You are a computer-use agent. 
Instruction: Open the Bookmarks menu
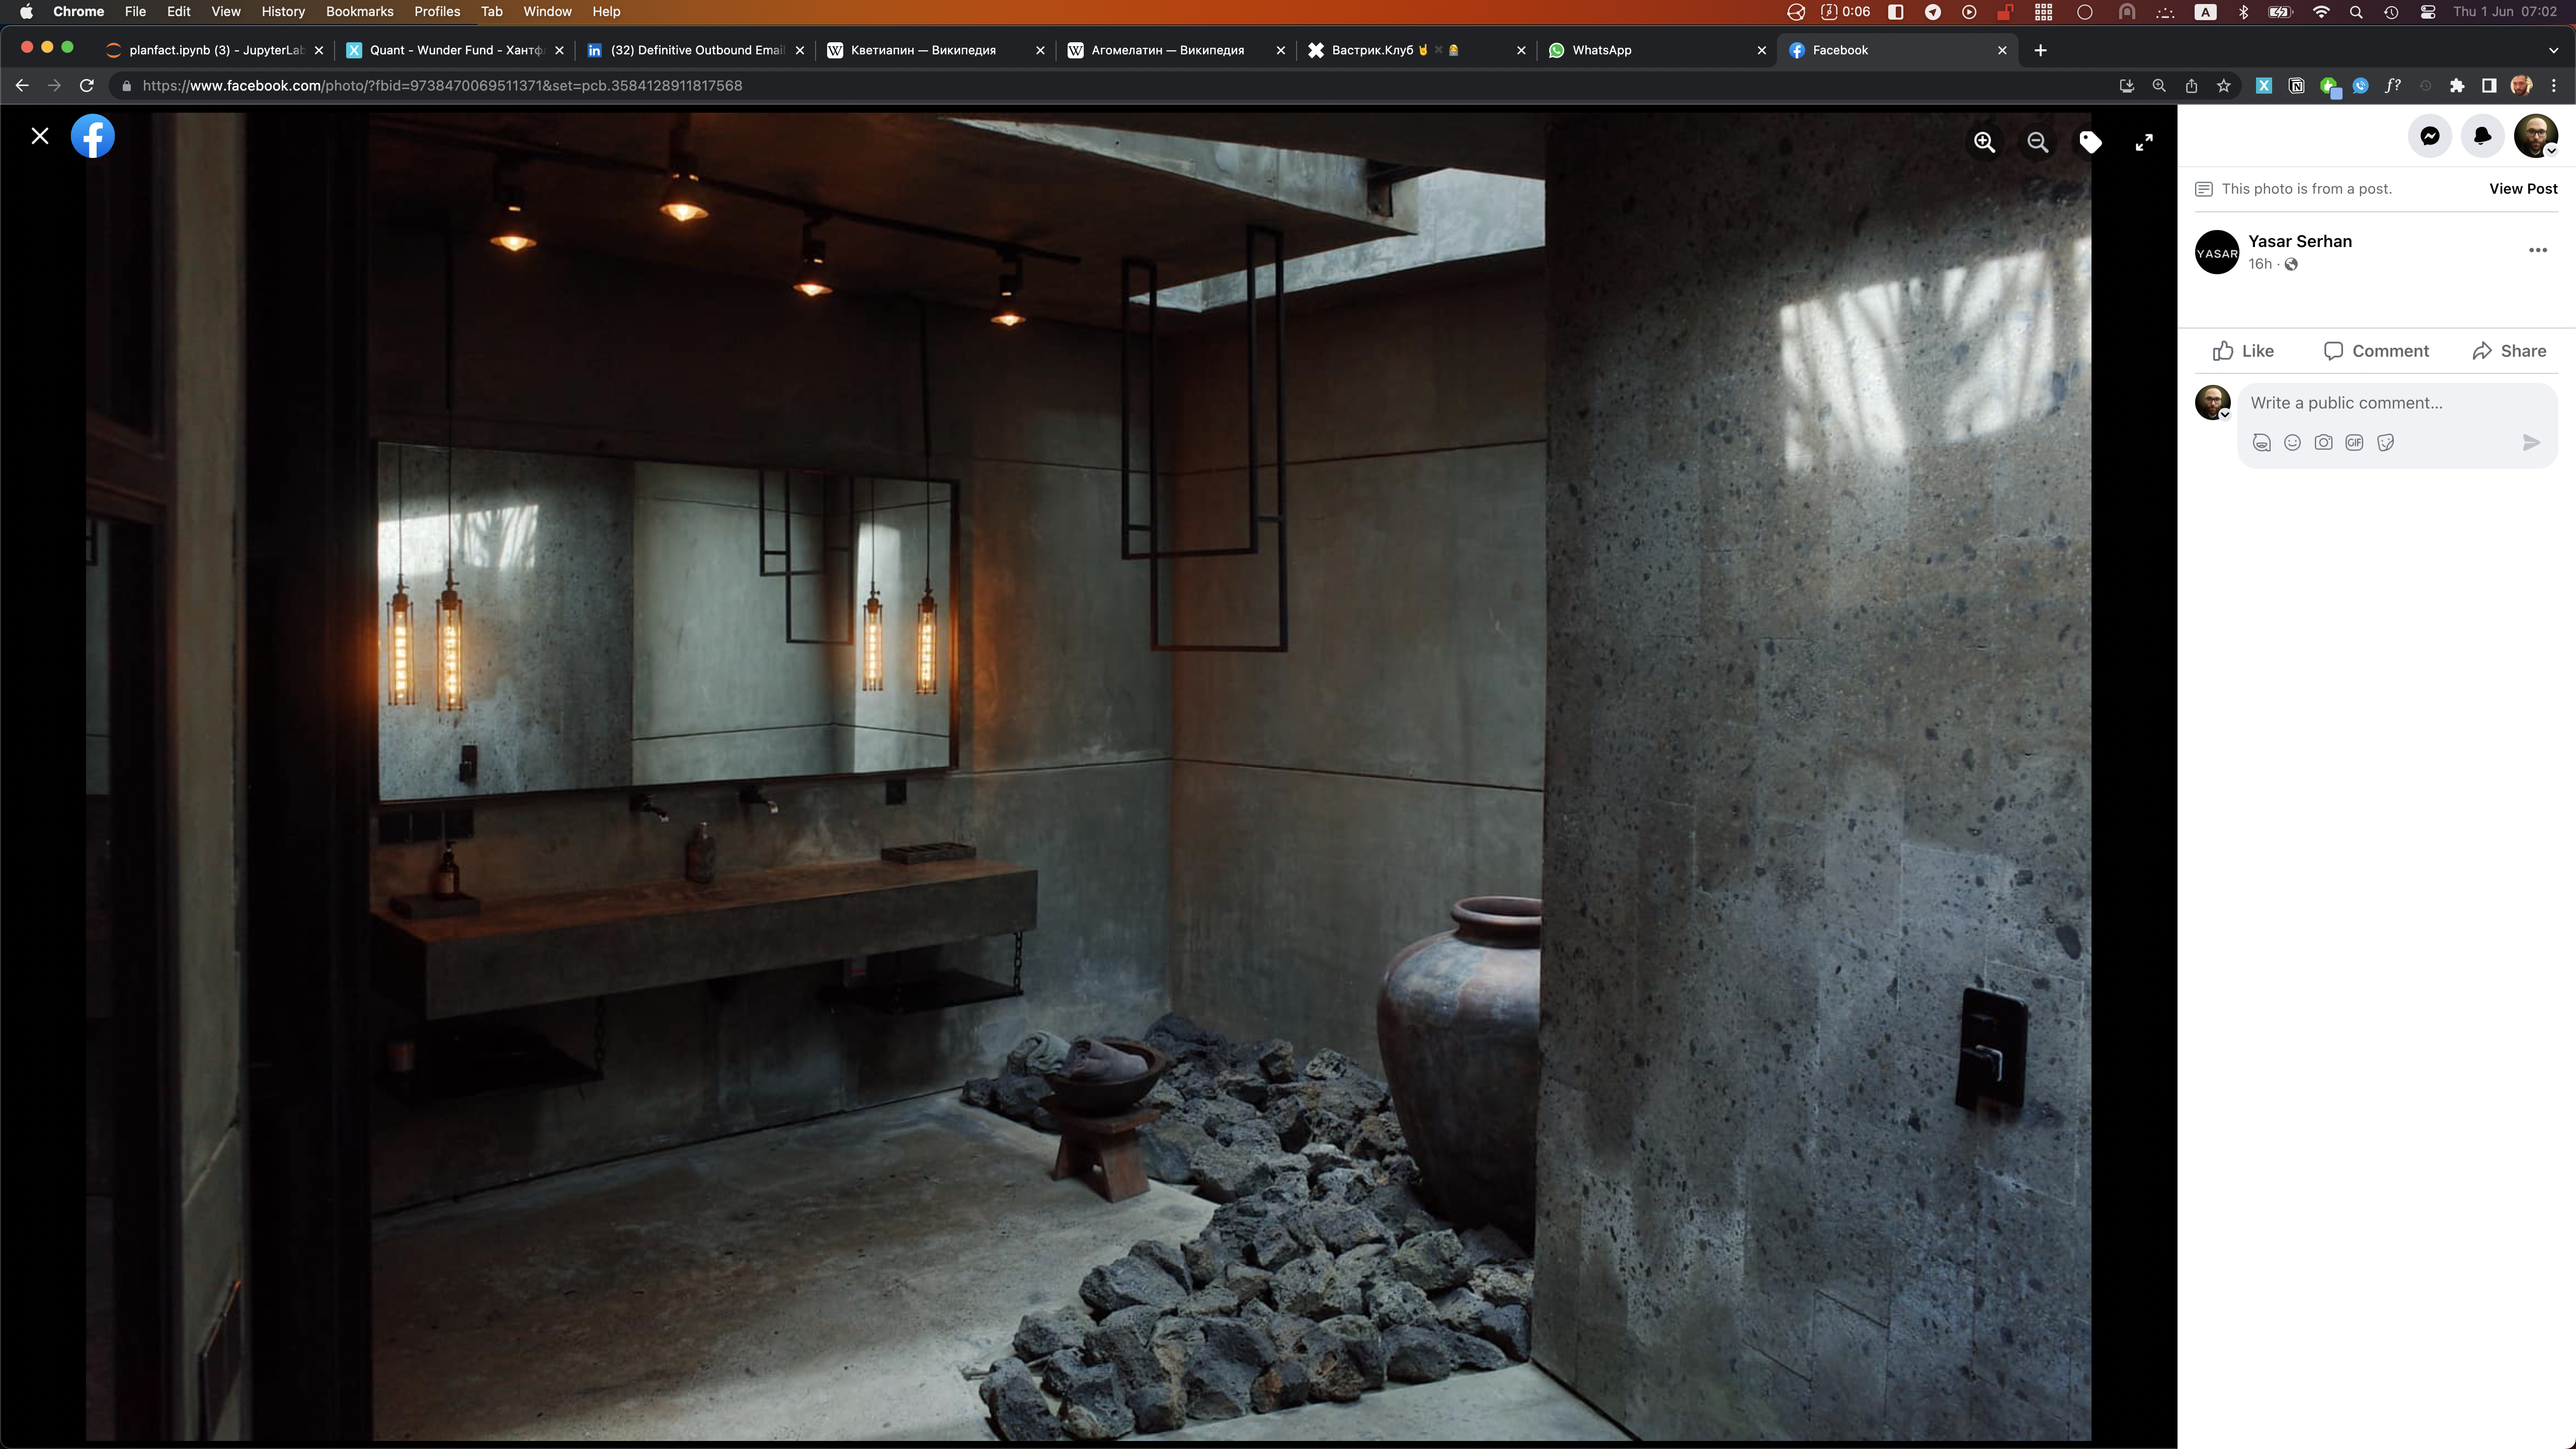[x=359, y=11]
